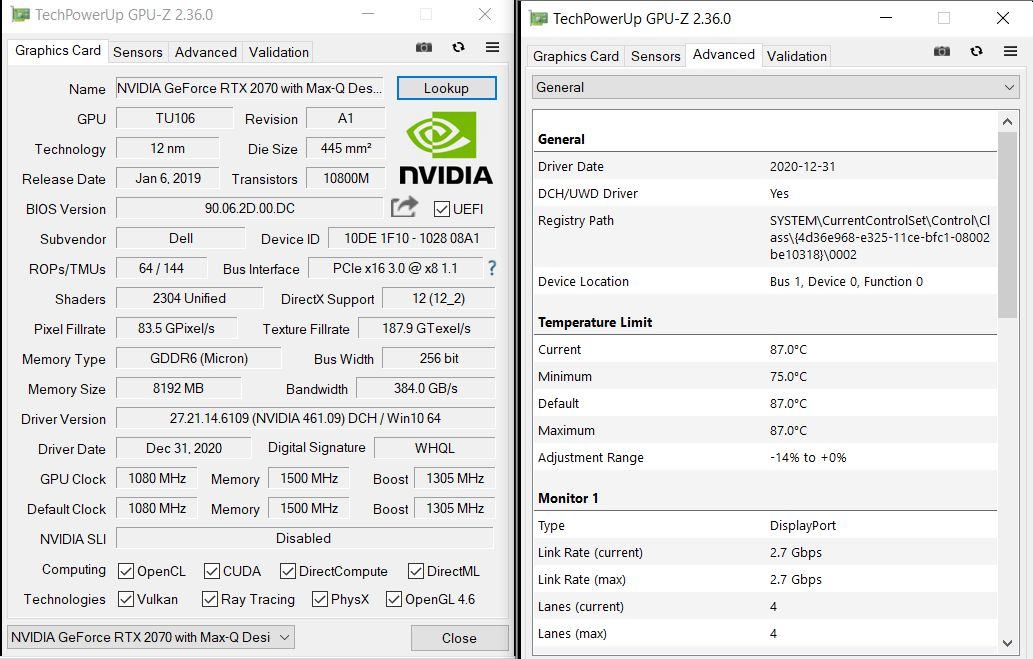Click the Lookup button

coord(446,88)
